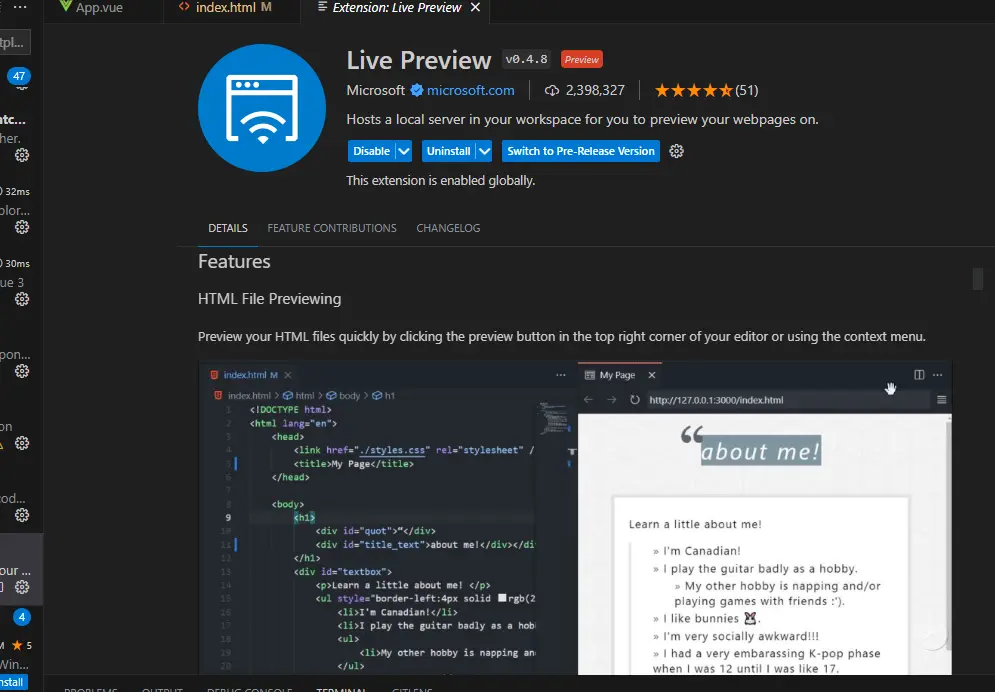Close the Extension: Live Preview tab

475,8
